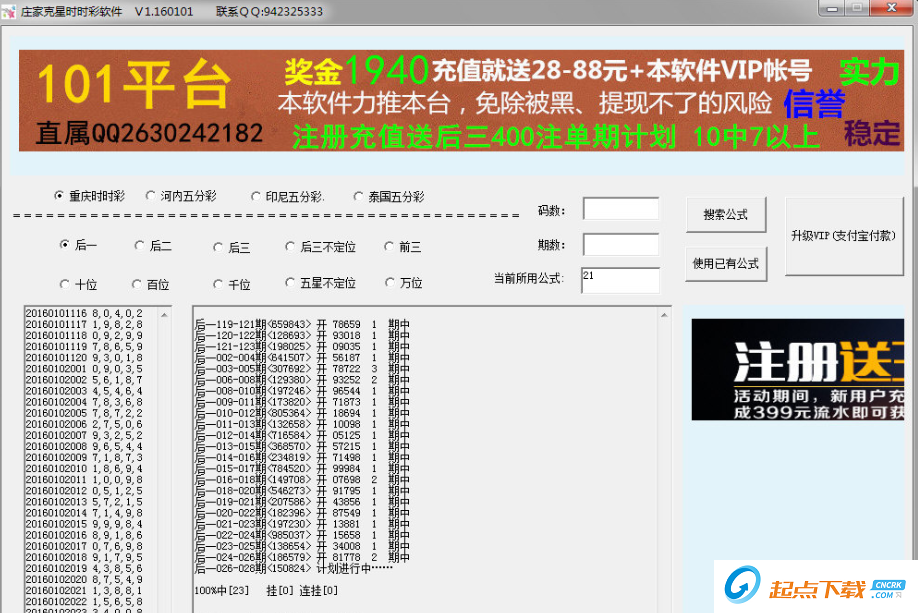This screenshot has height=613, width=918.
Task: Select the 河内五分彩 radio option
Action: pos(181,196)
